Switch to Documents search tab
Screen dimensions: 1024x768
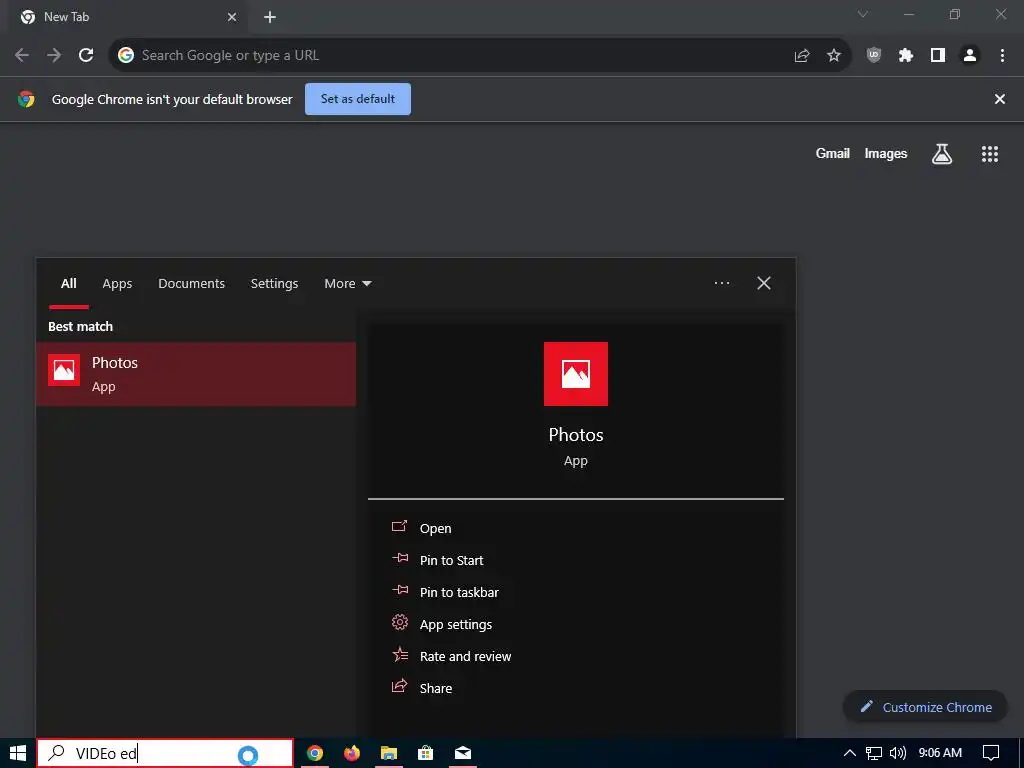click(191, 283)
